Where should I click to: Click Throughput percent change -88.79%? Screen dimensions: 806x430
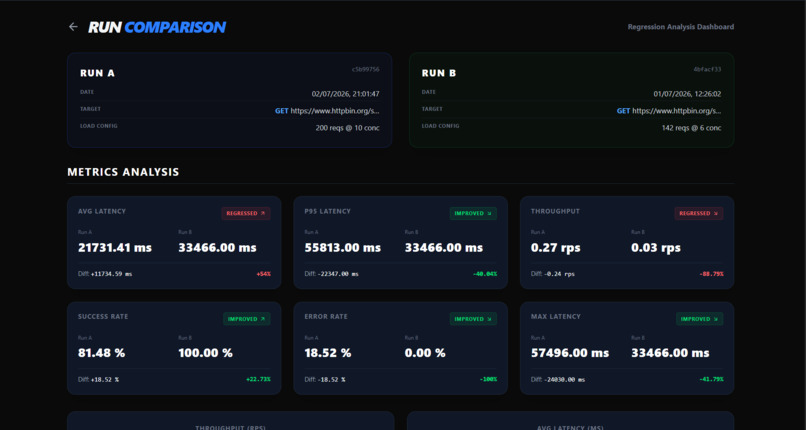pyautogui.click(x=711, y=274)
